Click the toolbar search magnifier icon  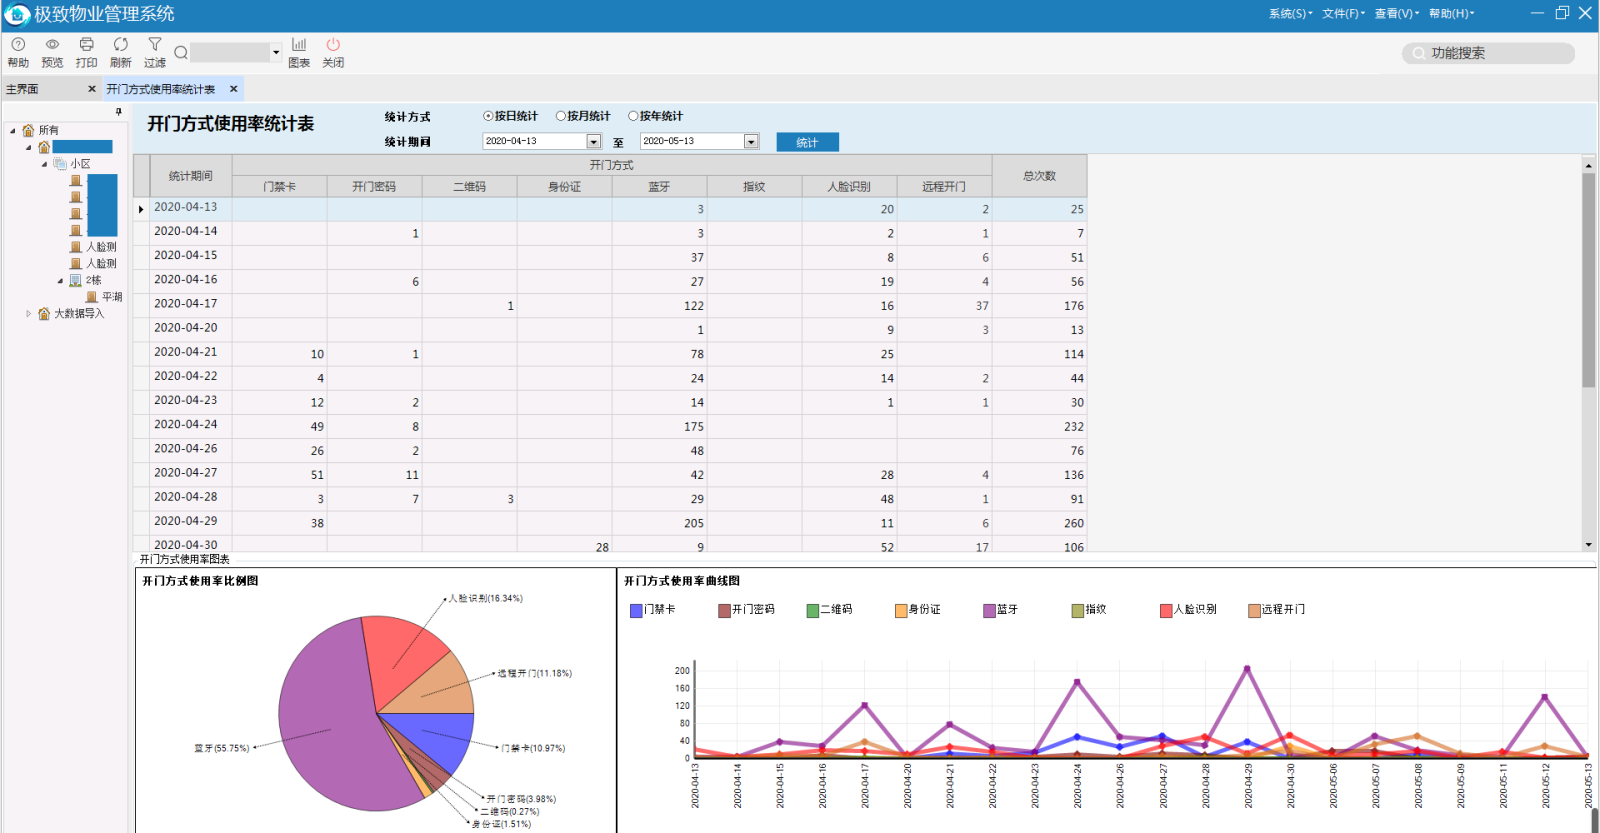click(x=181, y=53)
